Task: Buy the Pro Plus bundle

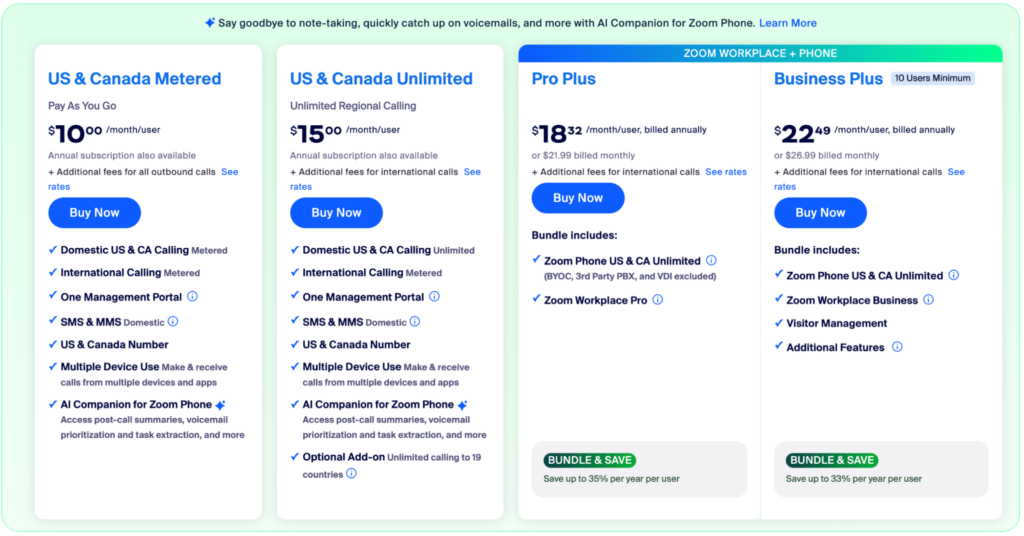Action: point(578,198)
